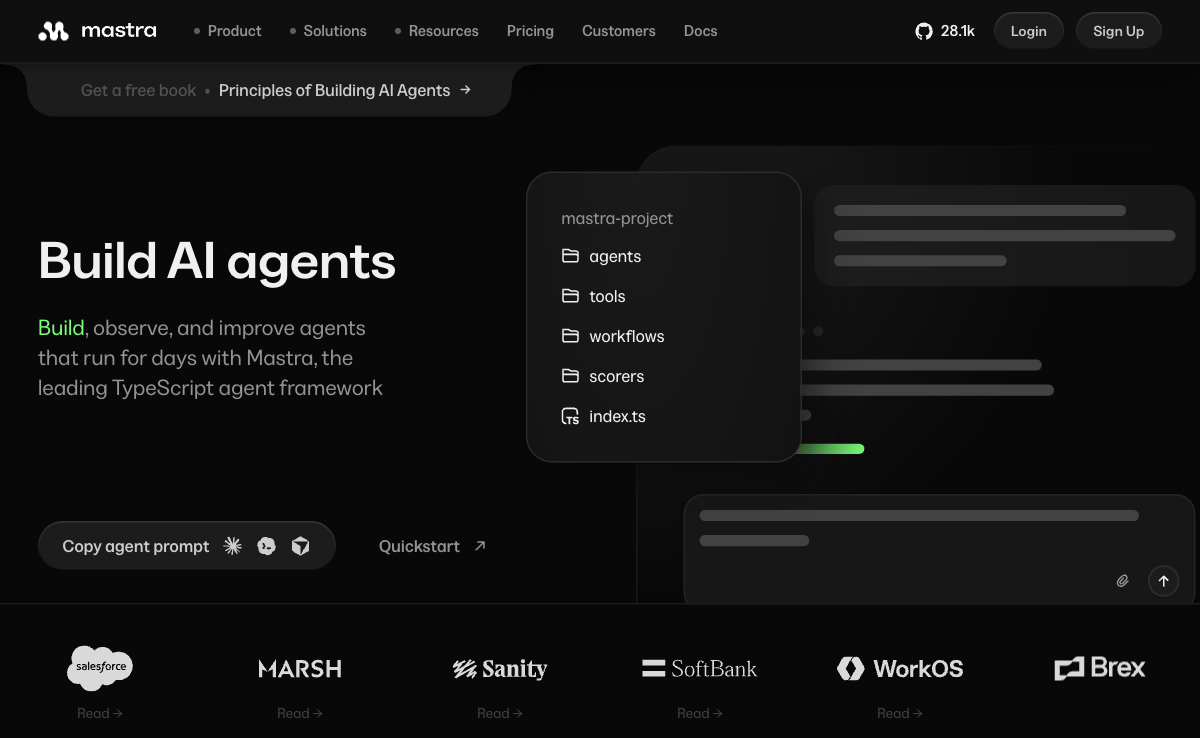
Task: Click the Sign Up button
Action: point(1119,31)
